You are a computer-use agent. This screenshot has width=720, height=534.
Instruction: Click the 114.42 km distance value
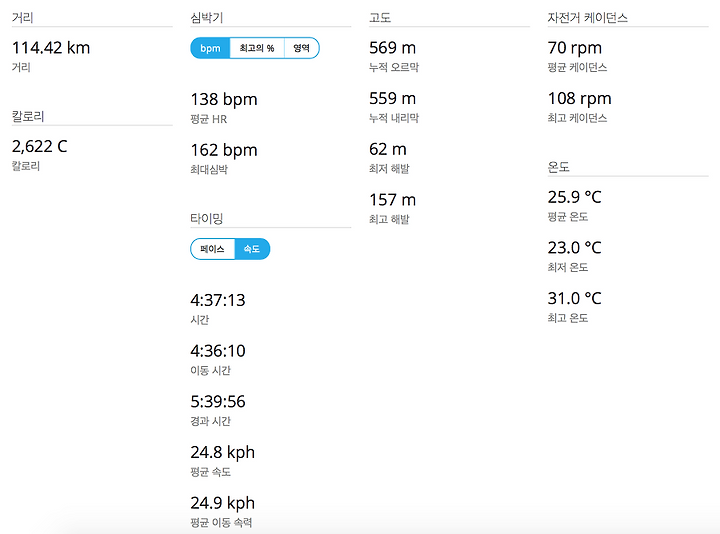pyautogui.click(x=51, y=48)
